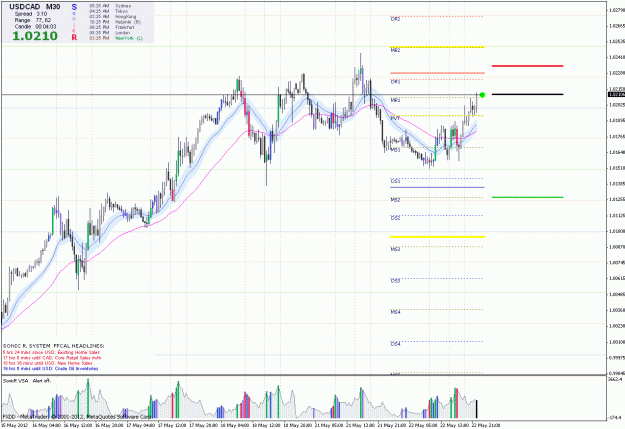
Task: Click the highlighted current price axis tag
Action: click(616, 94)
